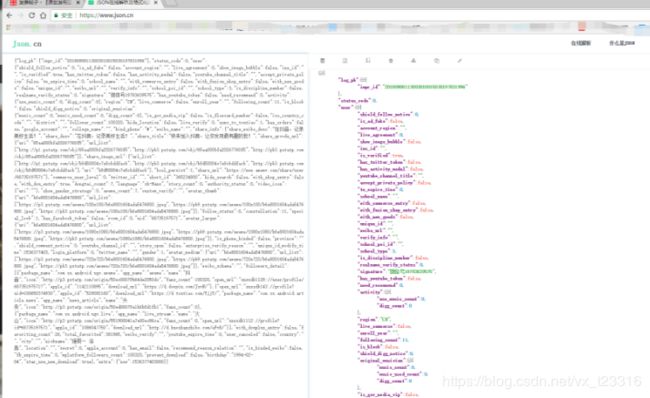The height and width of the screenshot is (398, 650).
Task: Collapse the "user" node
Action: (x=358, y=107)
